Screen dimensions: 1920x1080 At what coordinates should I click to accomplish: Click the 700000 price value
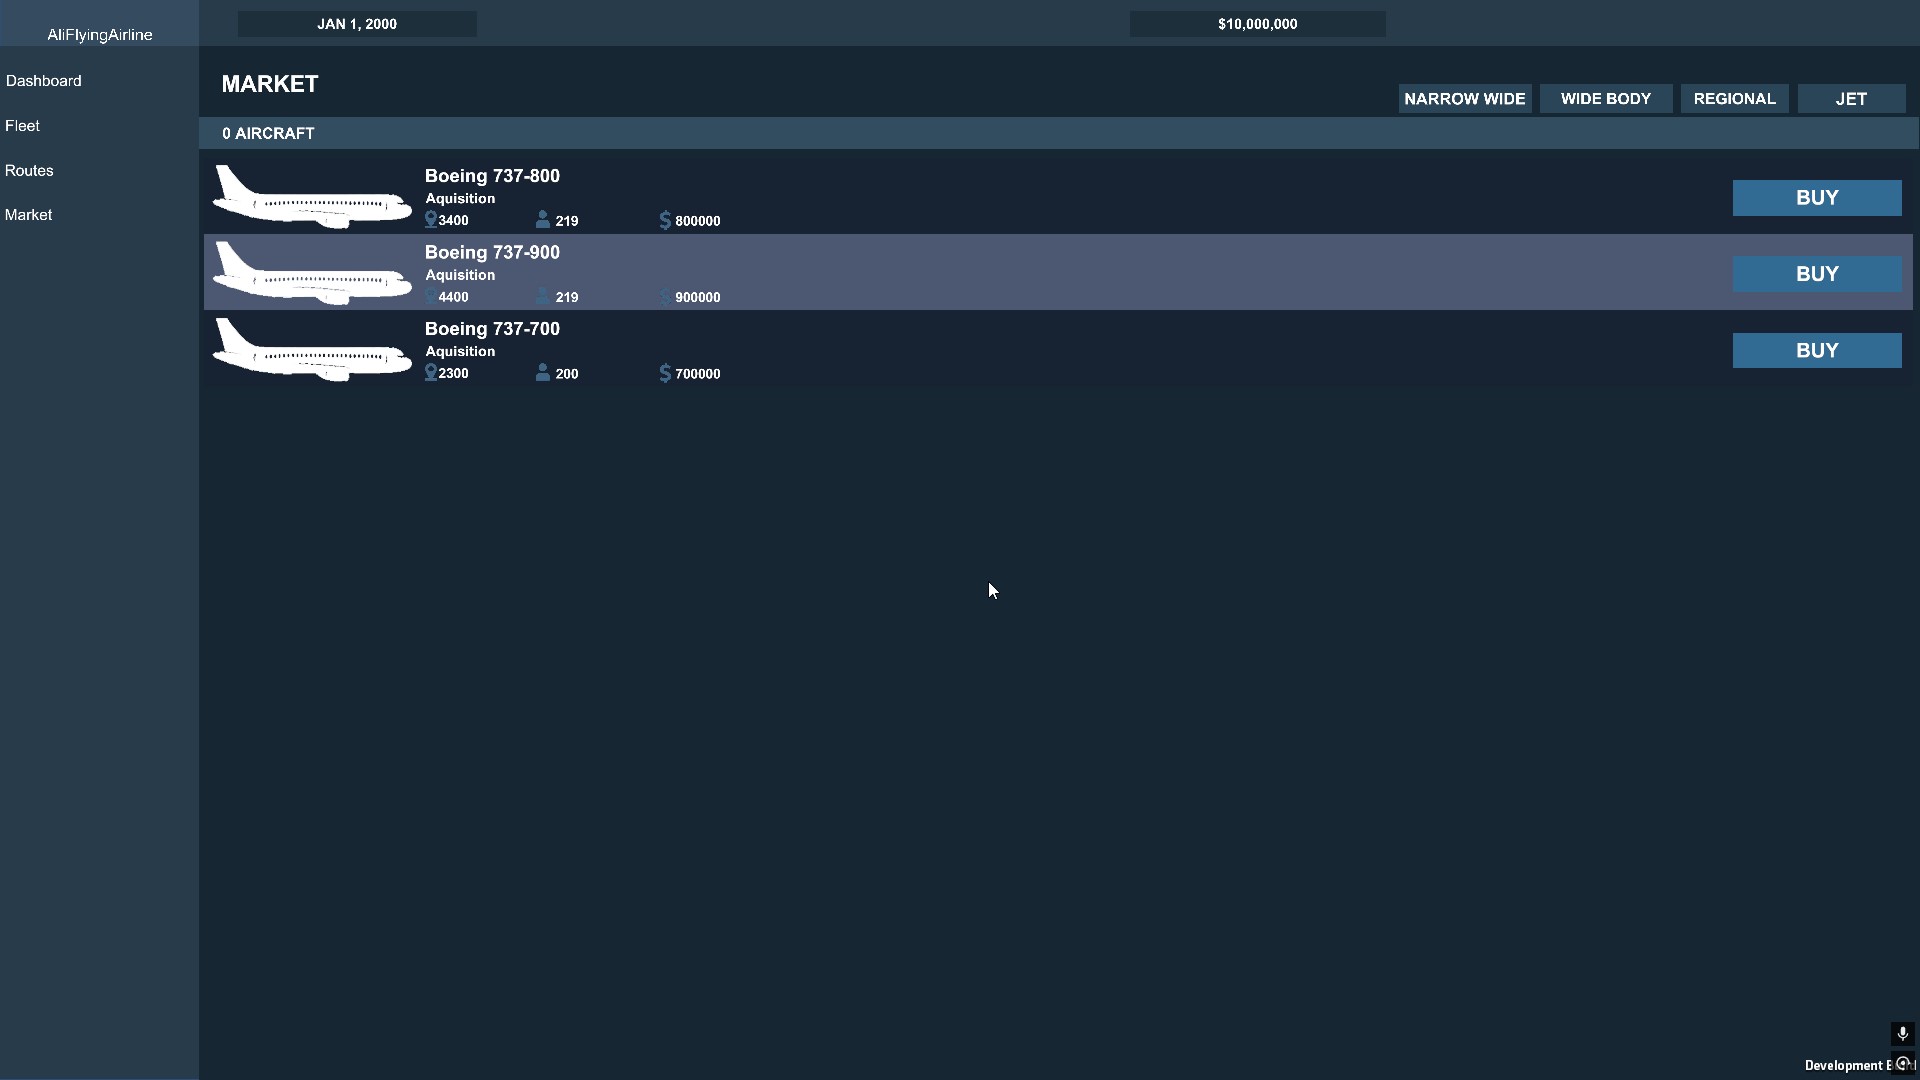[698, 374]
